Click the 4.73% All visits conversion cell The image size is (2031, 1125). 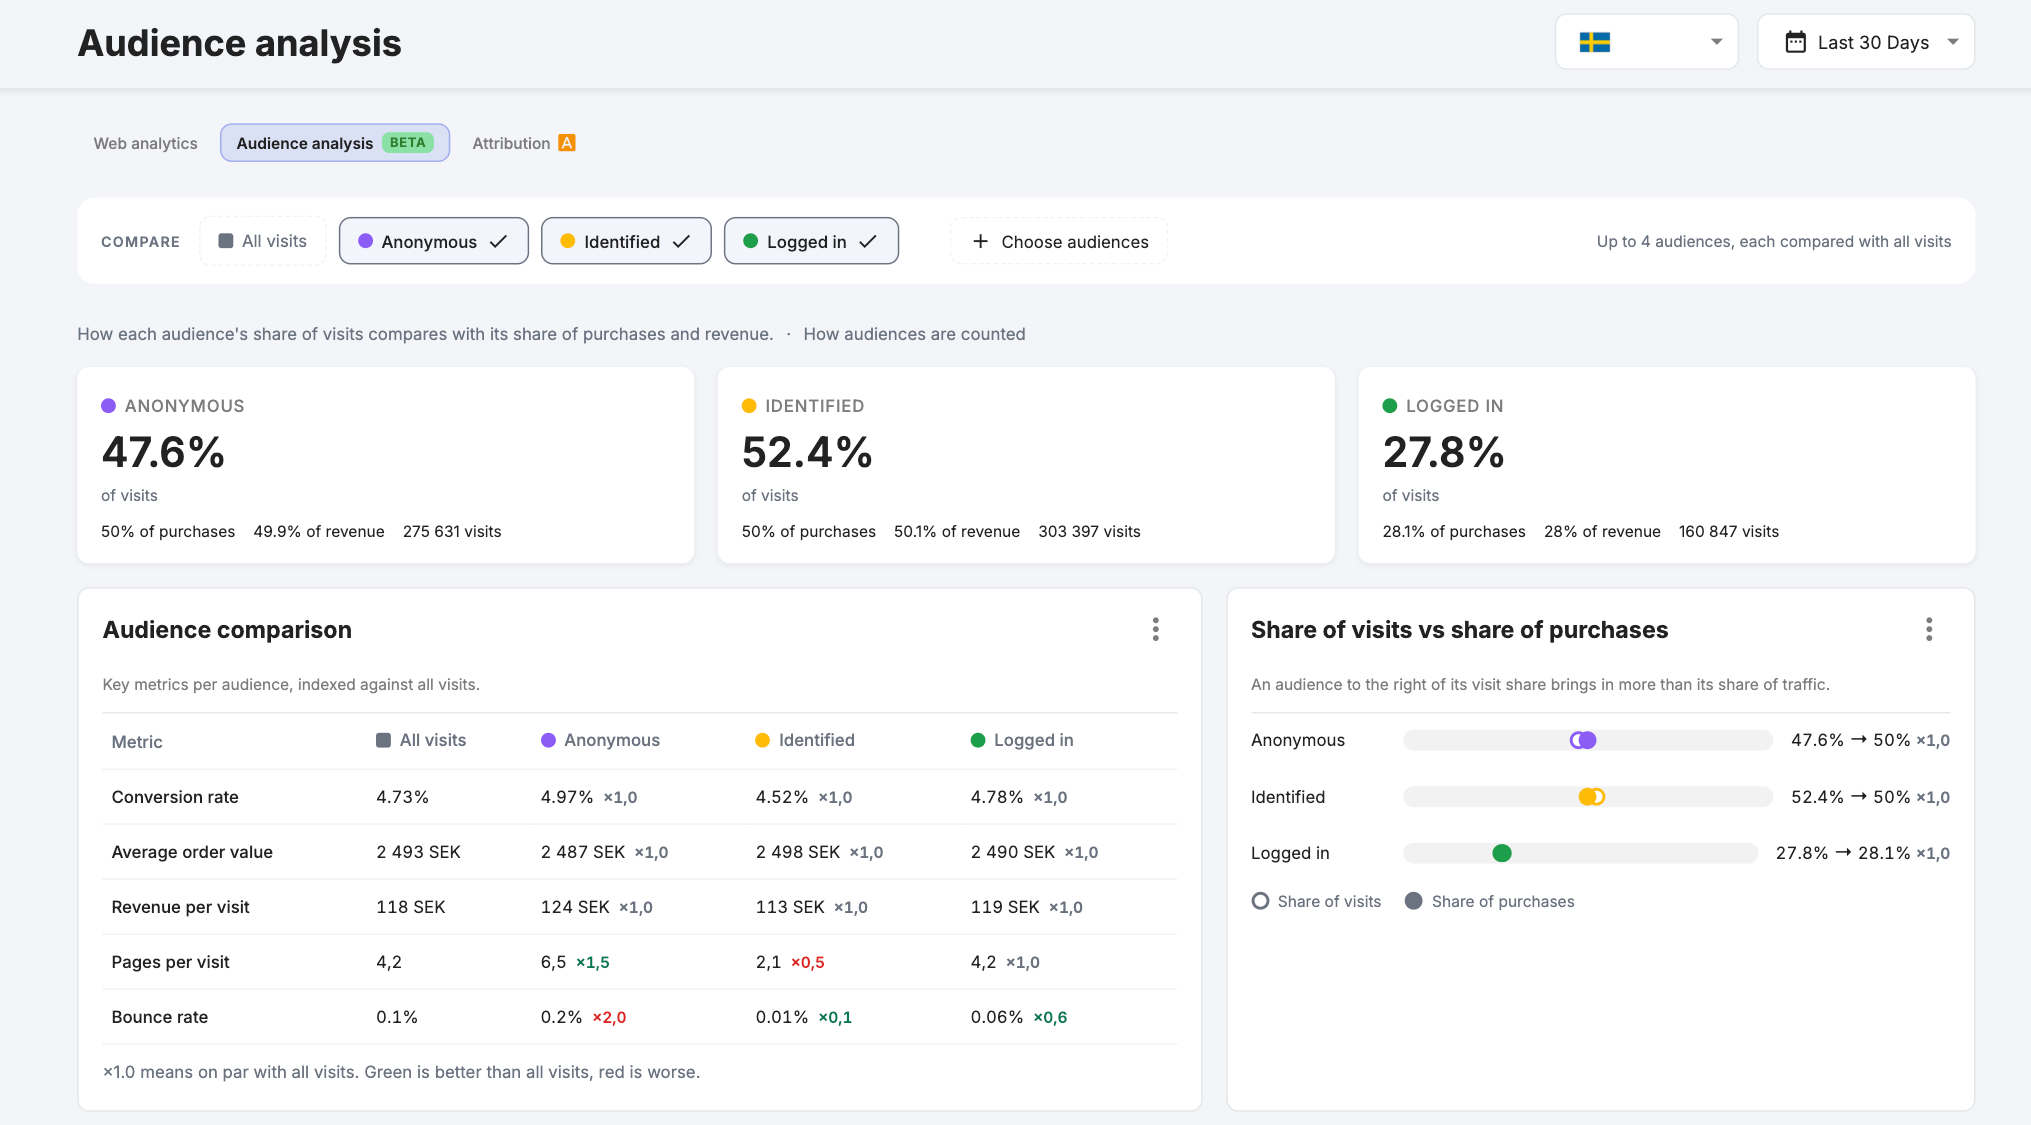point(402,797)
